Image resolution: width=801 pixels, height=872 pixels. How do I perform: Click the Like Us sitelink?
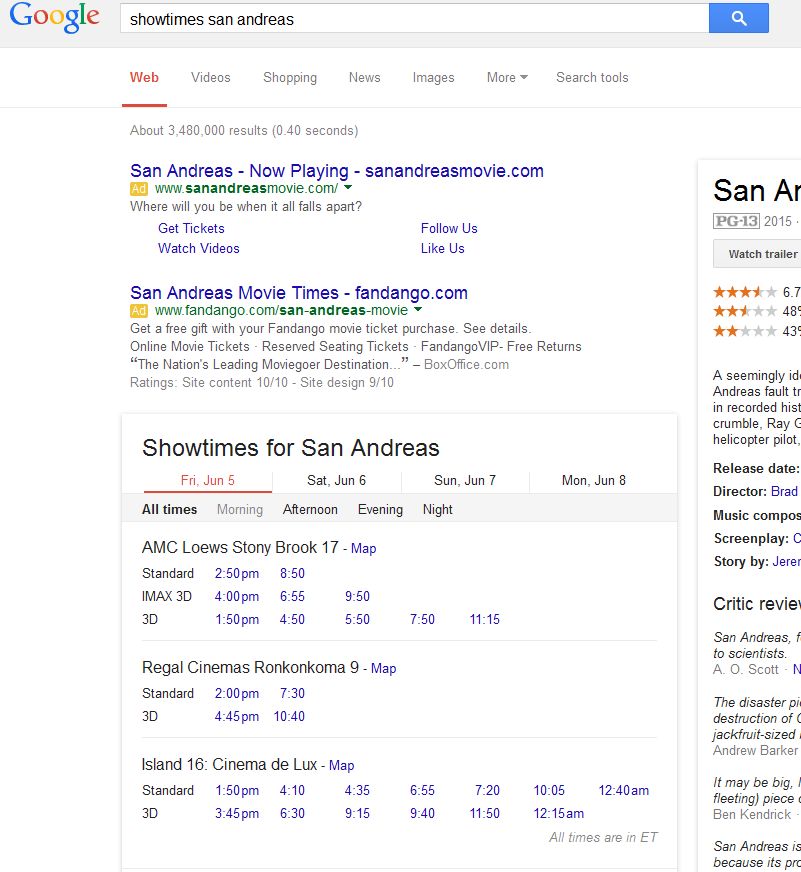click(442, 249)
